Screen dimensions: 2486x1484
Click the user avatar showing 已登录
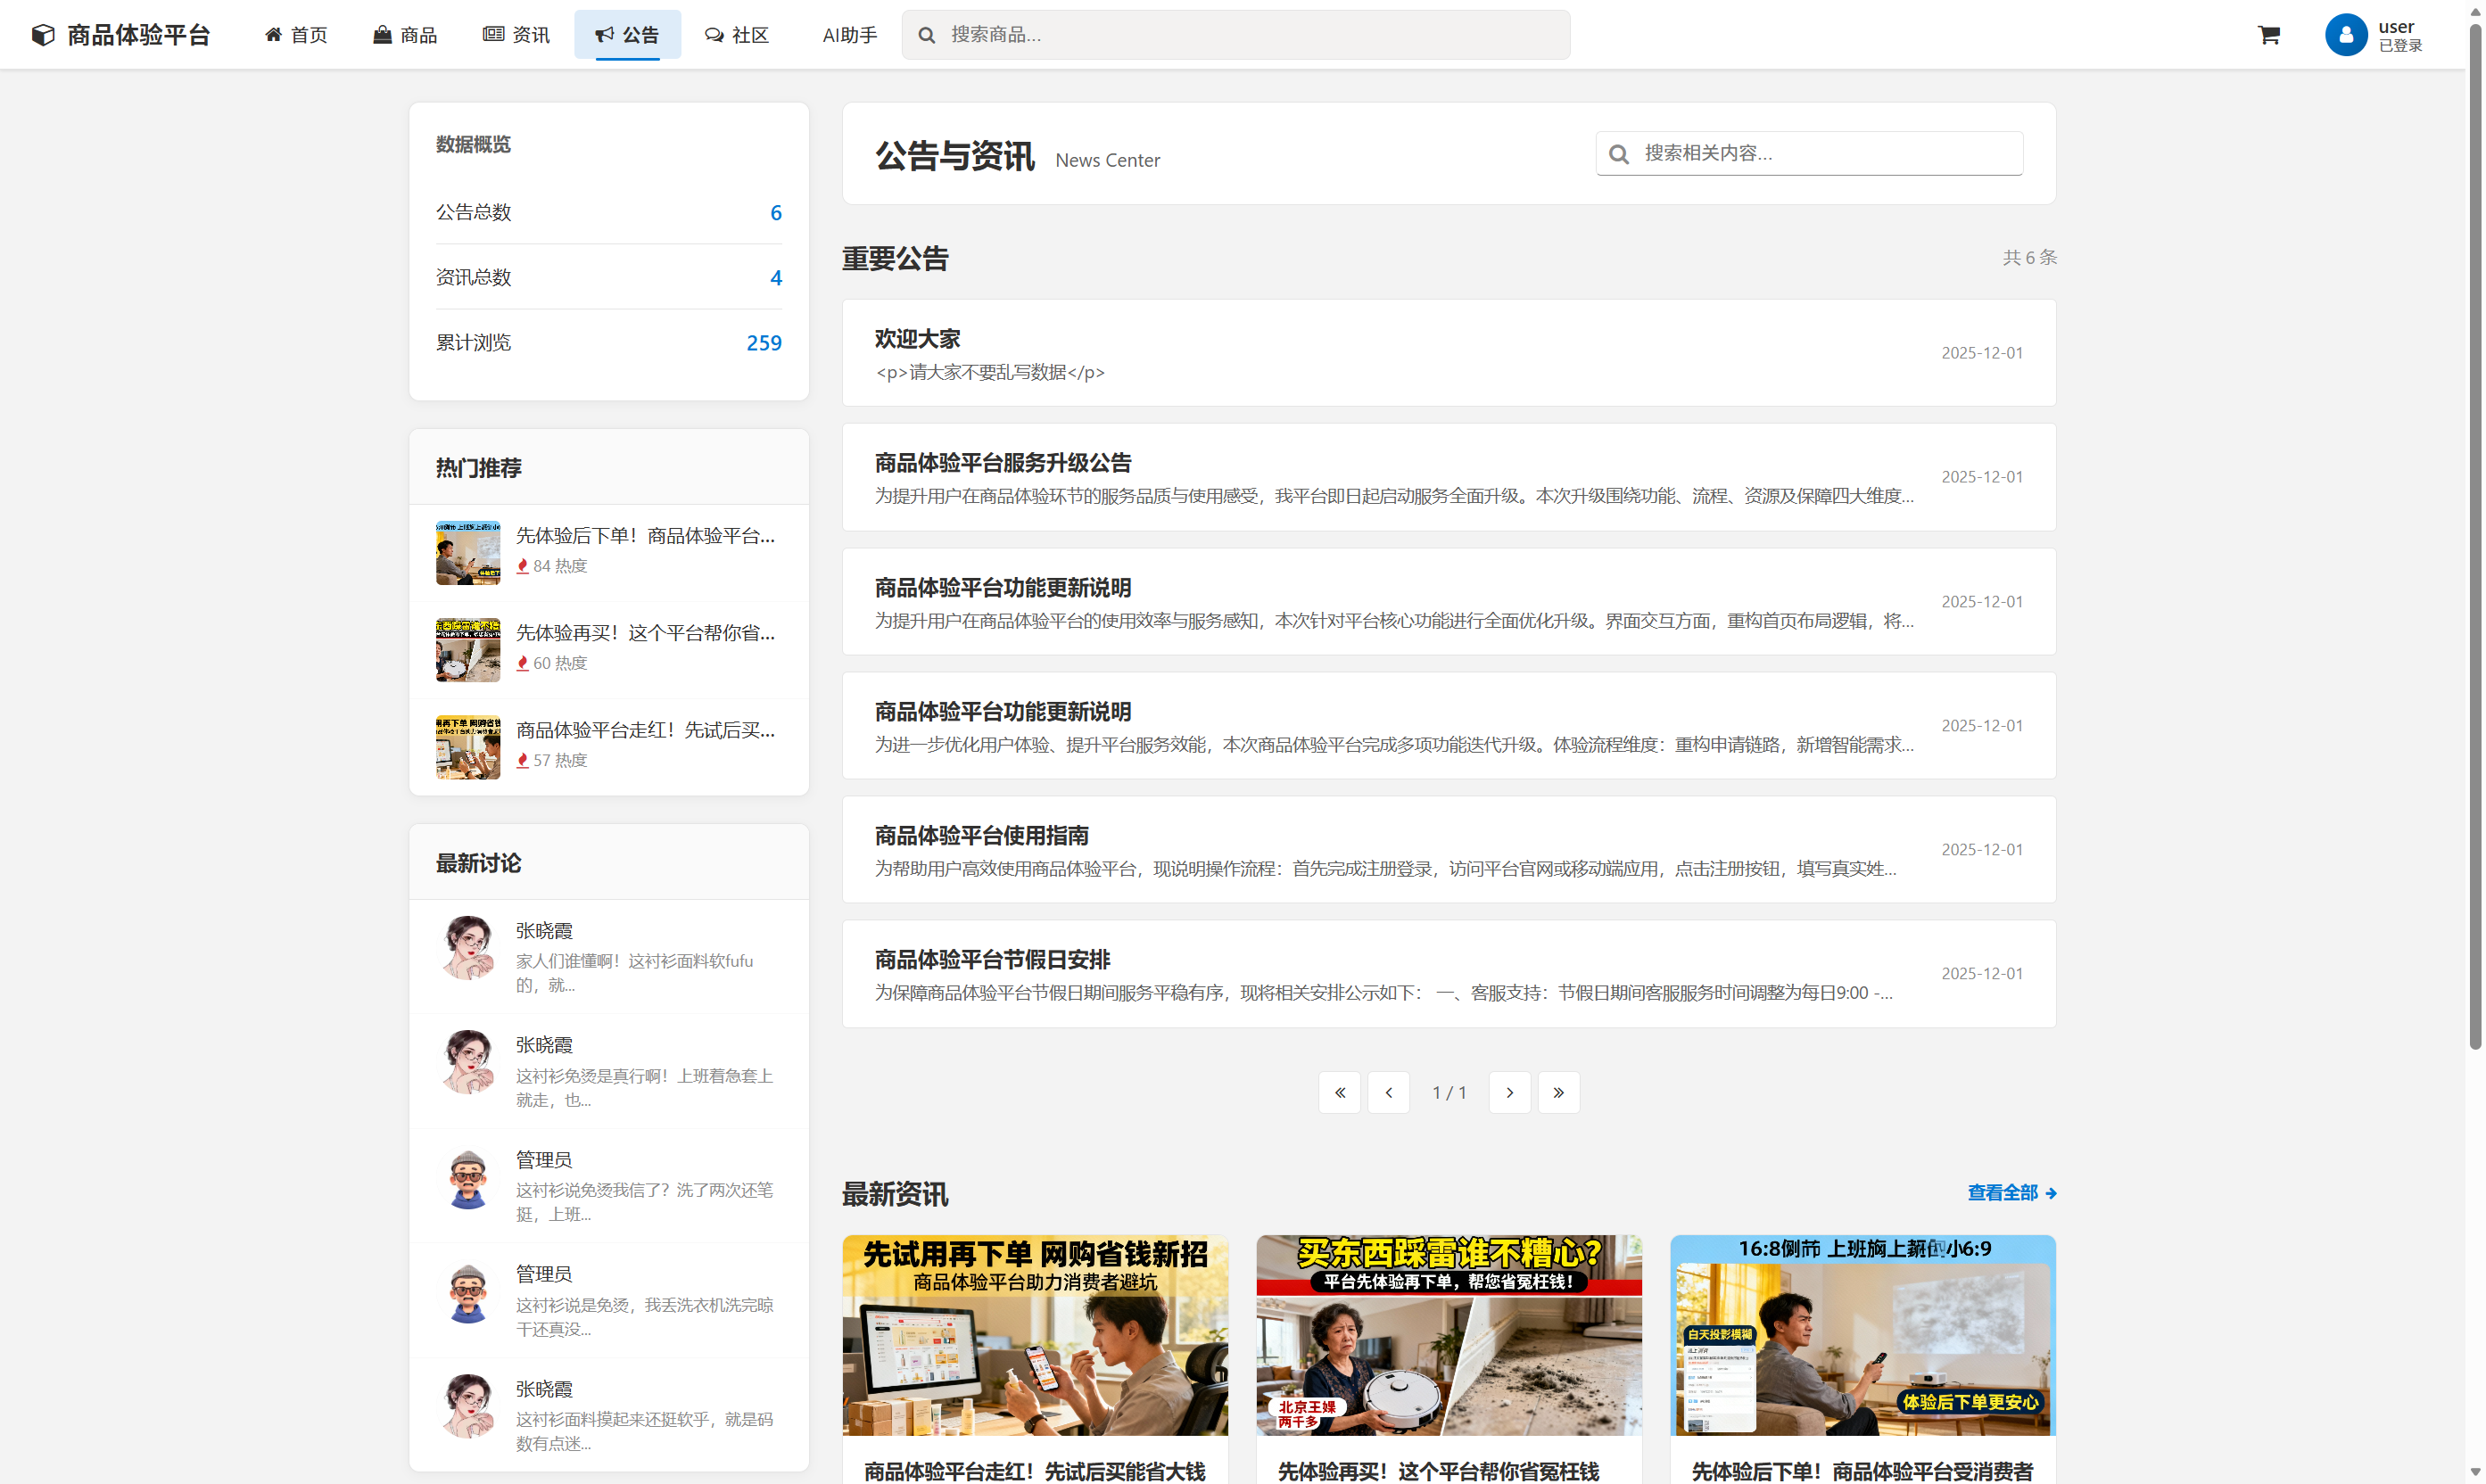click(2347, 34)
